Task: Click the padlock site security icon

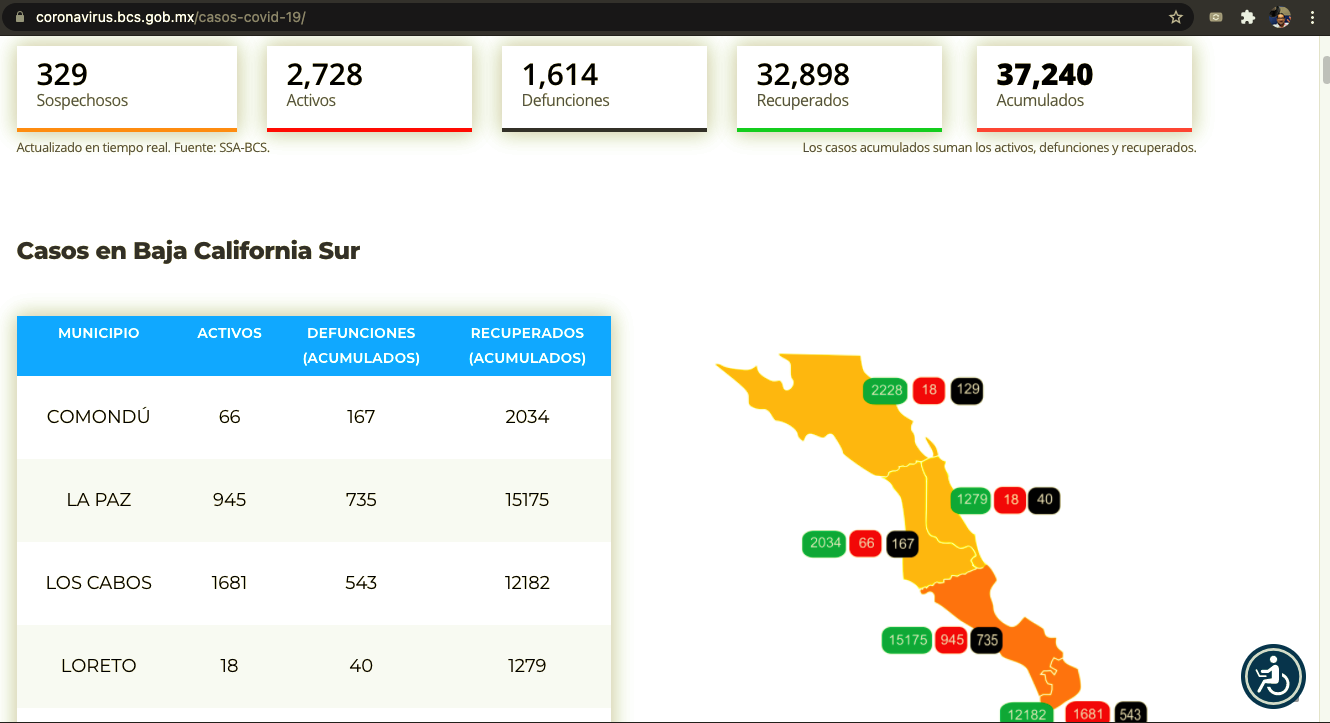Action: click(18, 17)
